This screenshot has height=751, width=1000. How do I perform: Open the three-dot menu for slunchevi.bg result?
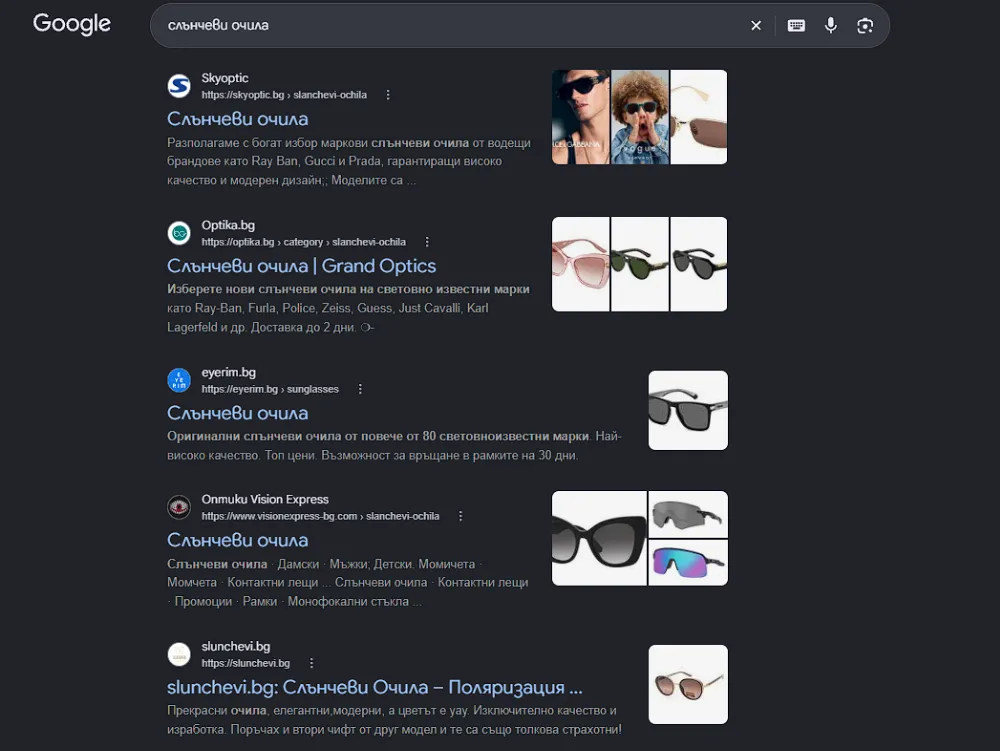[x=311, y=663]
